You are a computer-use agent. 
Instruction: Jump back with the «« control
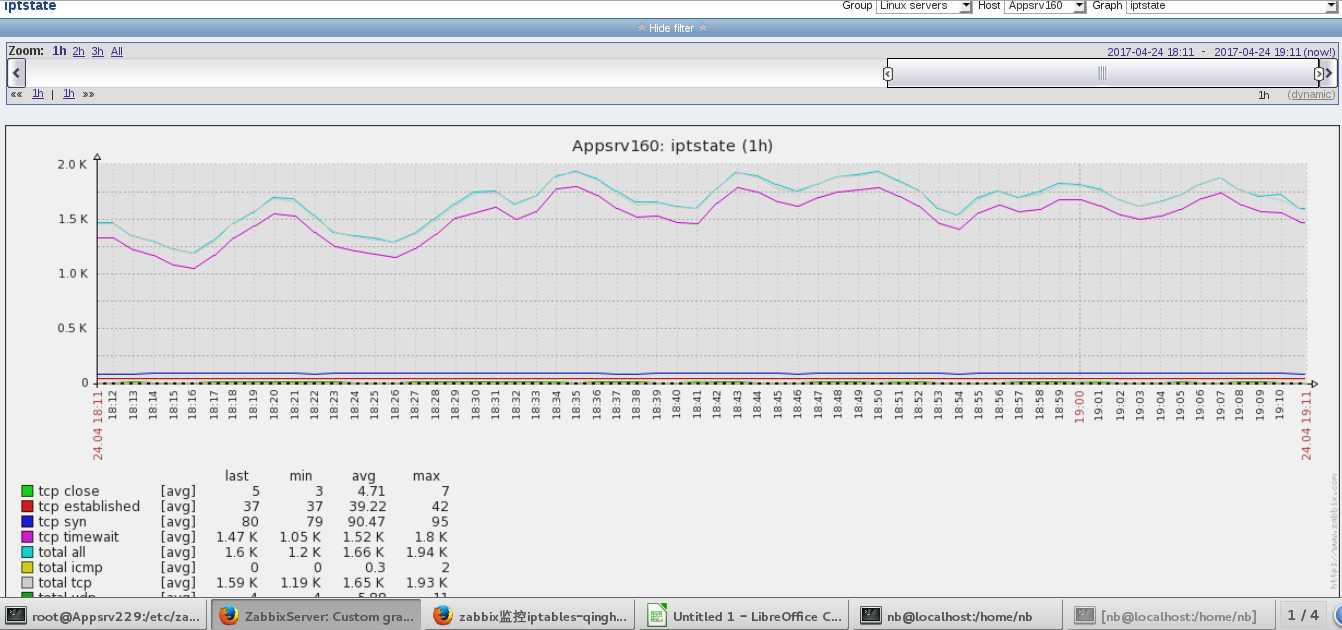[16, 94]
